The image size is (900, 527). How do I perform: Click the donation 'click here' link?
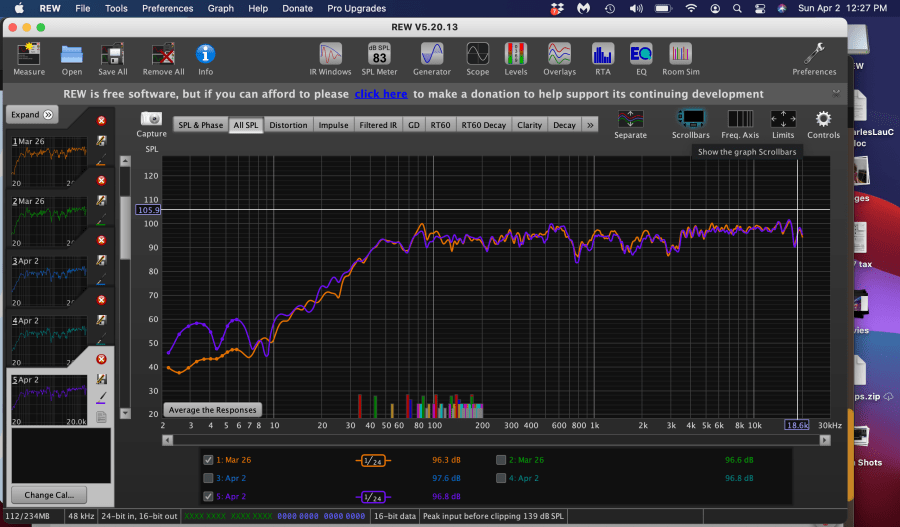(x=381, y=94)
